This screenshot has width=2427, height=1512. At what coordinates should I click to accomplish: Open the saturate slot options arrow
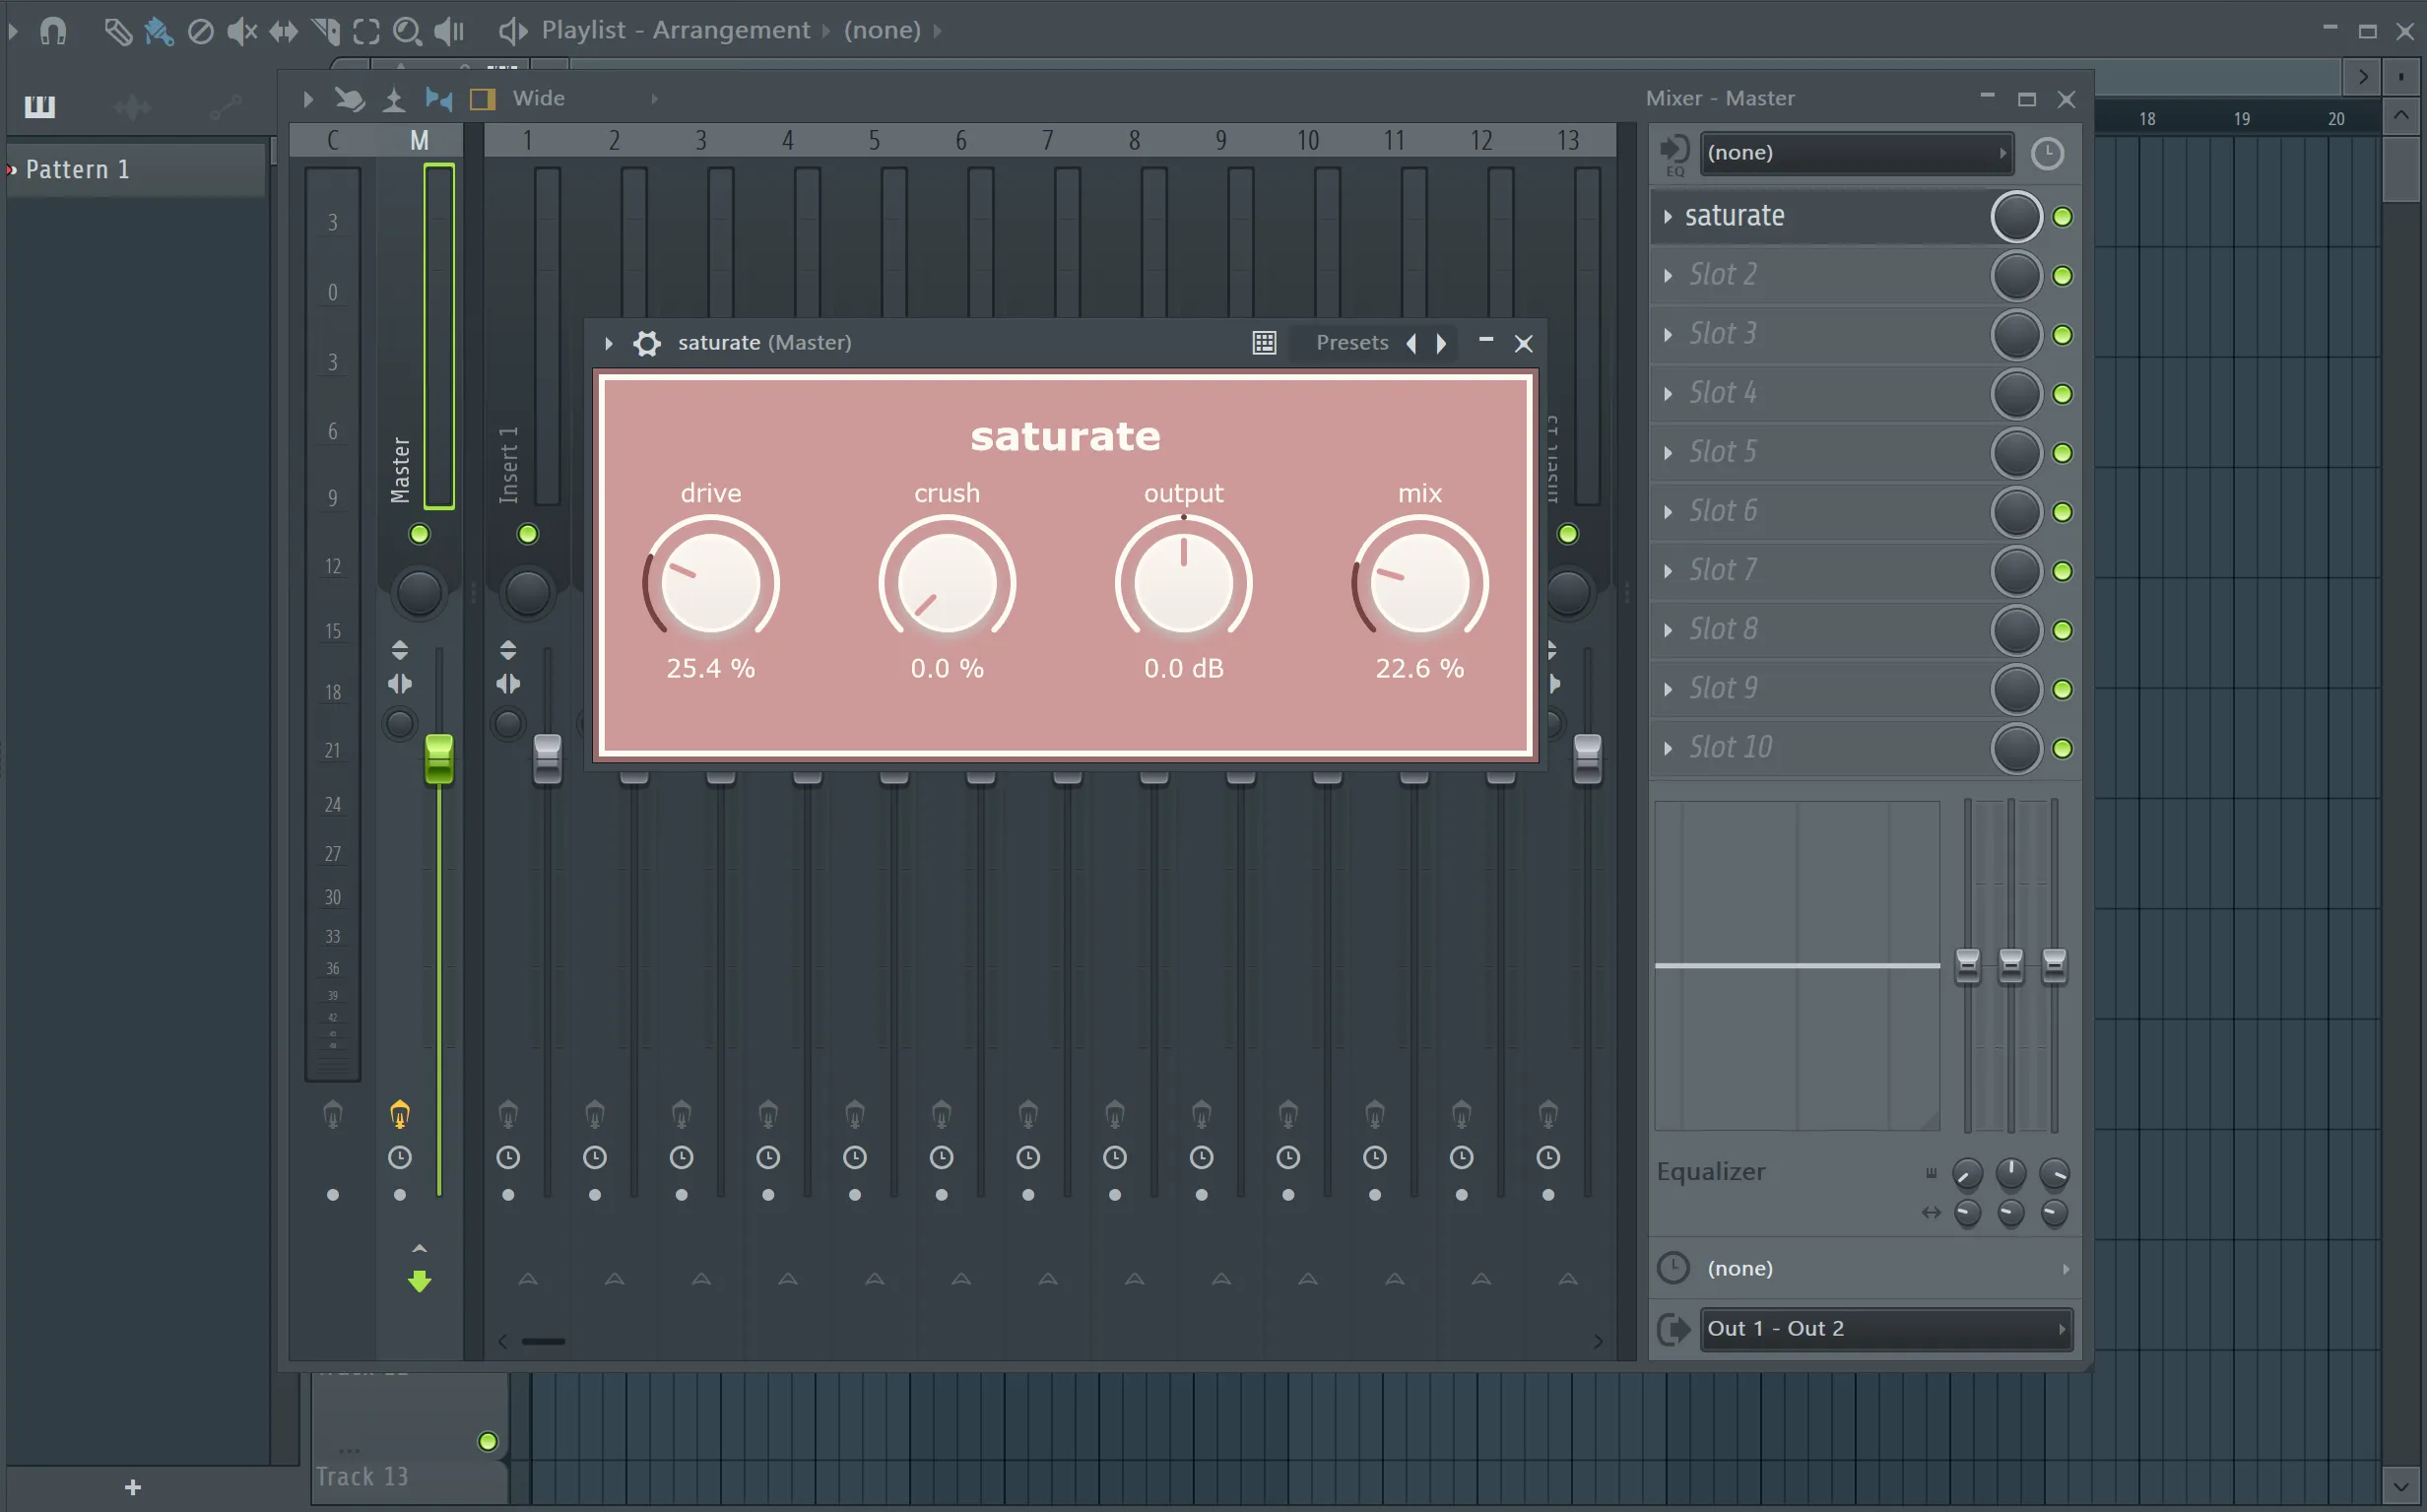tap(1667, 217)
